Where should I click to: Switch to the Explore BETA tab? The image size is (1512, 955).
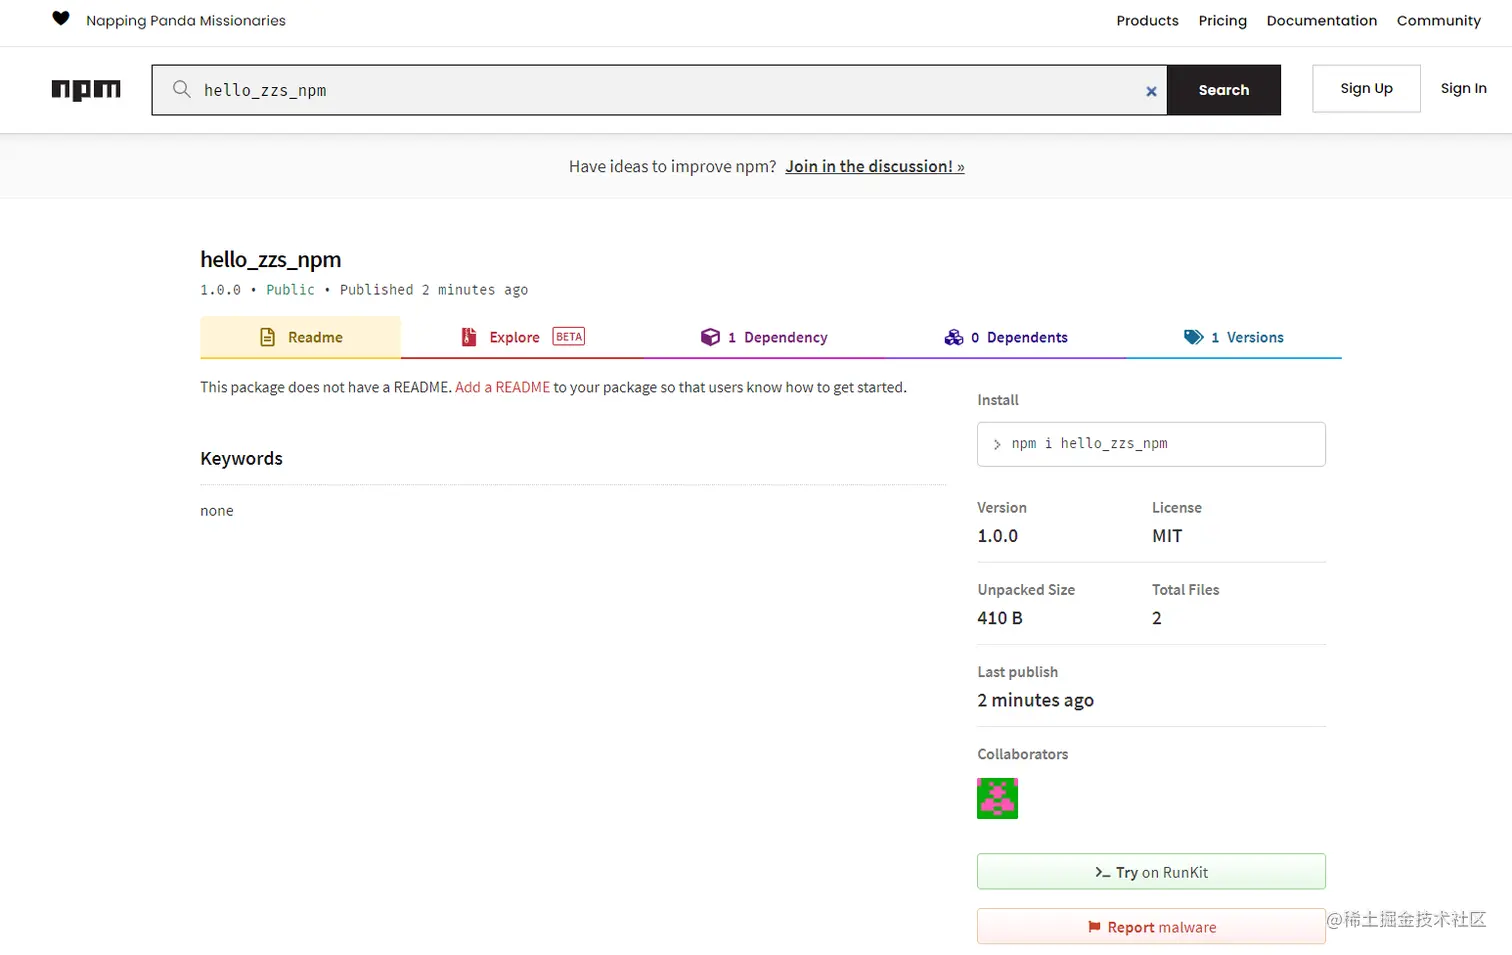(x=522, y=337)
